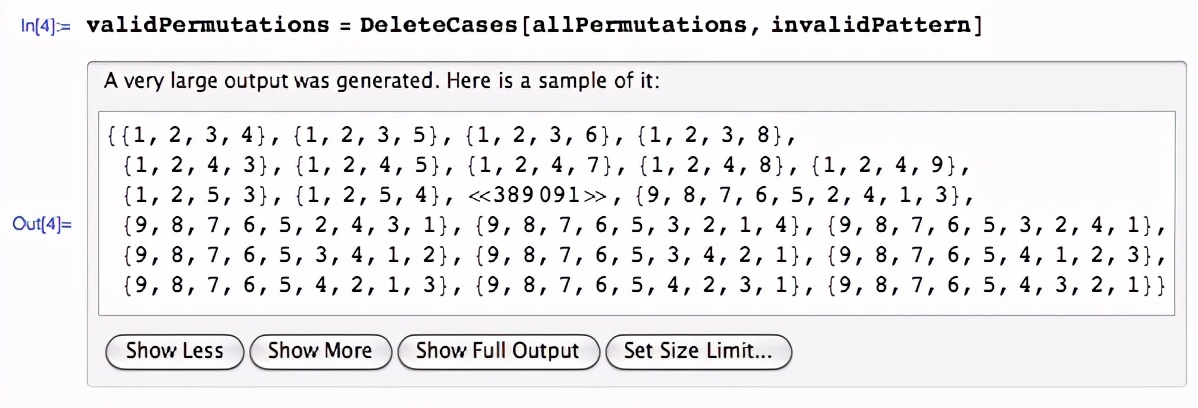
Task: Click the allPermutations argument in the input
Action: point(640,26)
